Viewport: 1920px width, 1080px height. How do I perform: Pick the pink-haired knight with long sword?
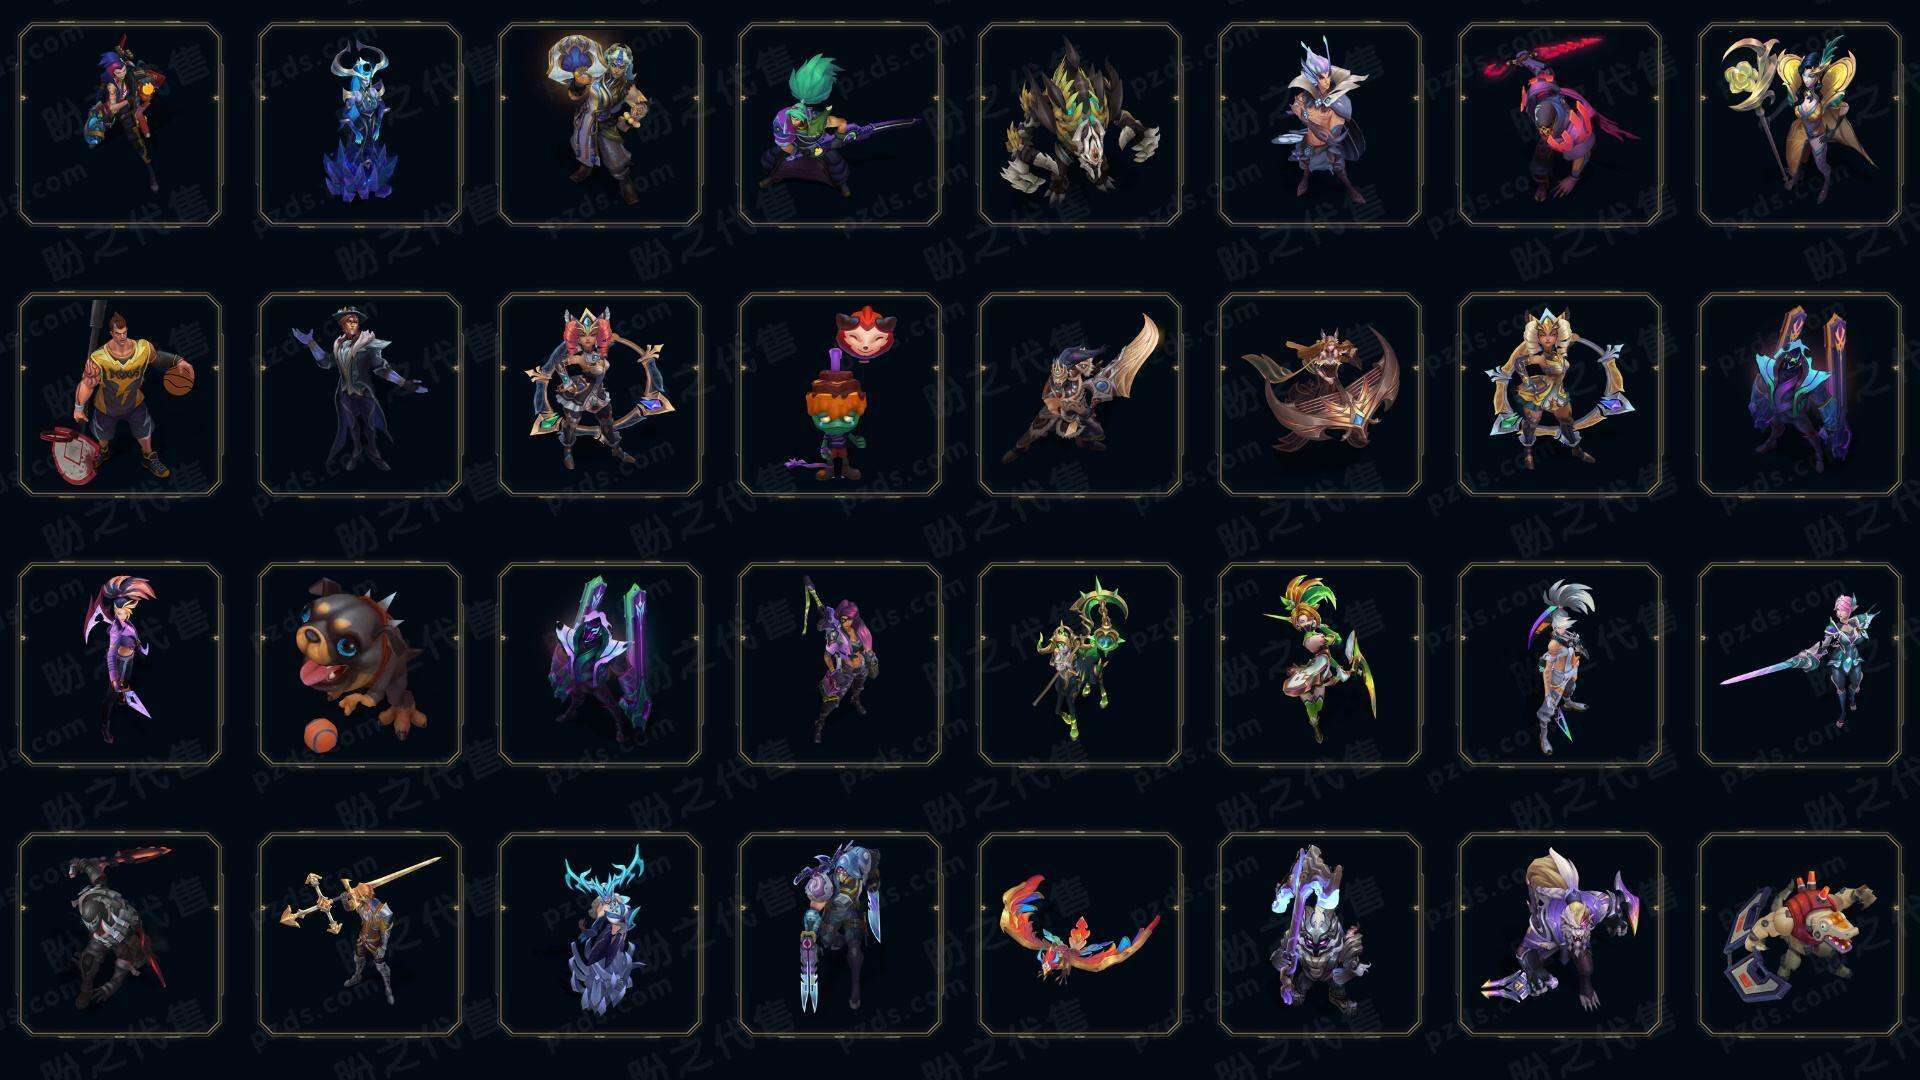click(x=1800, y=665)
